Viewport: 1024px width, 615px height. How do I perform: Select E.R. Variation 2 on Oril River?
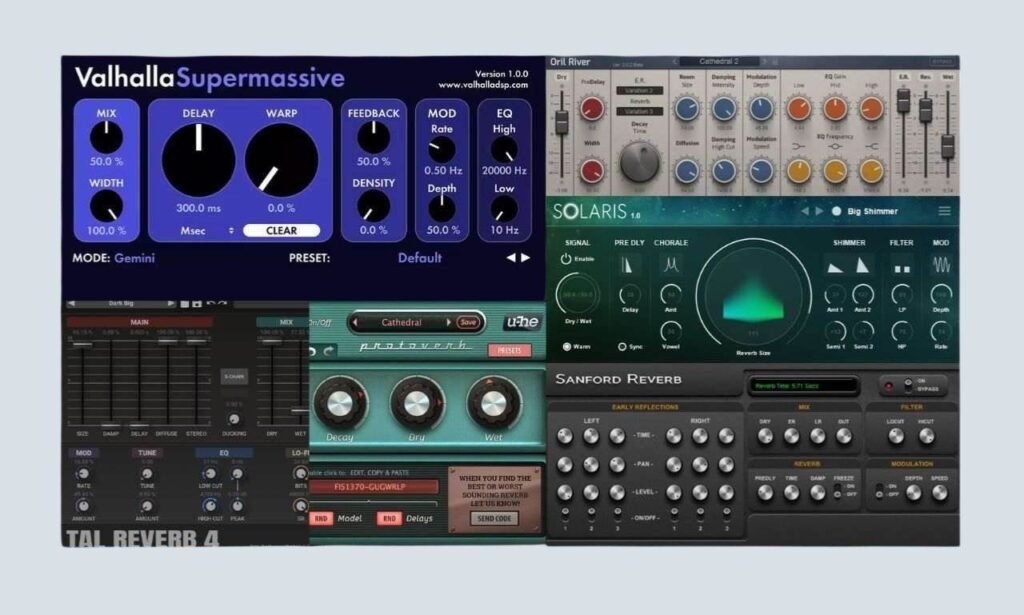[639, 91]
